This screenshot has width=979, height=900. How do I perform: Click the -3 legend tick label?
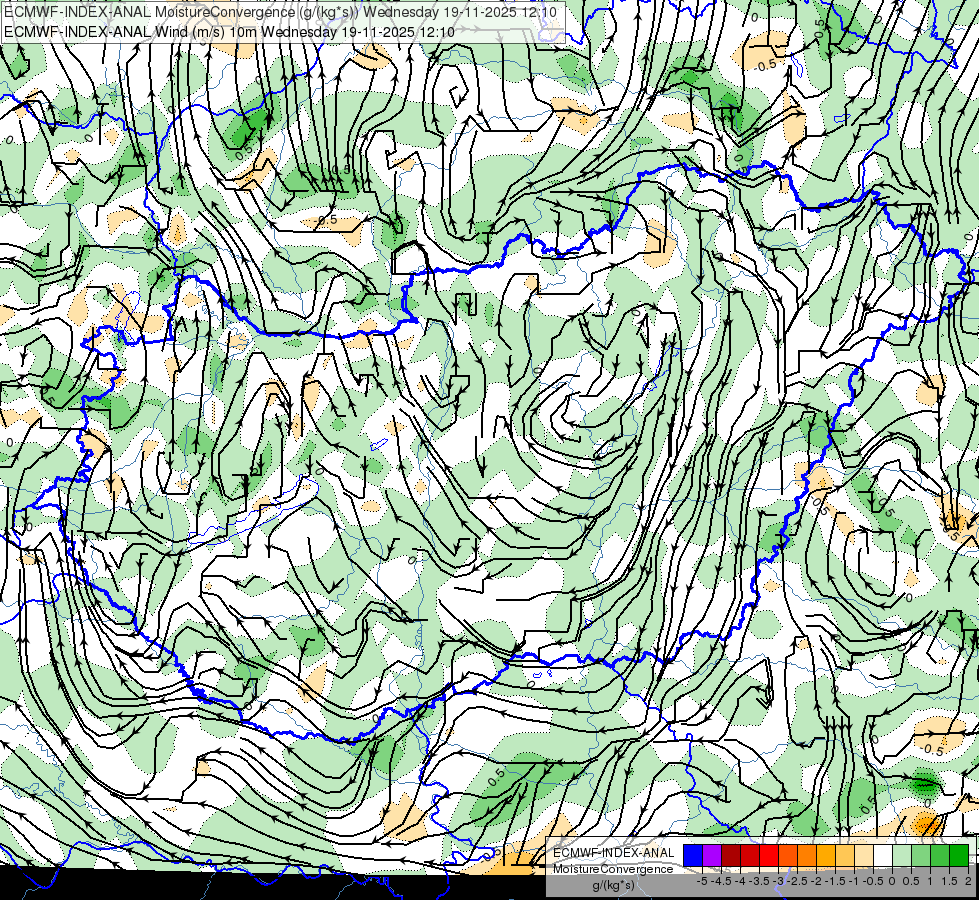coord(778,881)
